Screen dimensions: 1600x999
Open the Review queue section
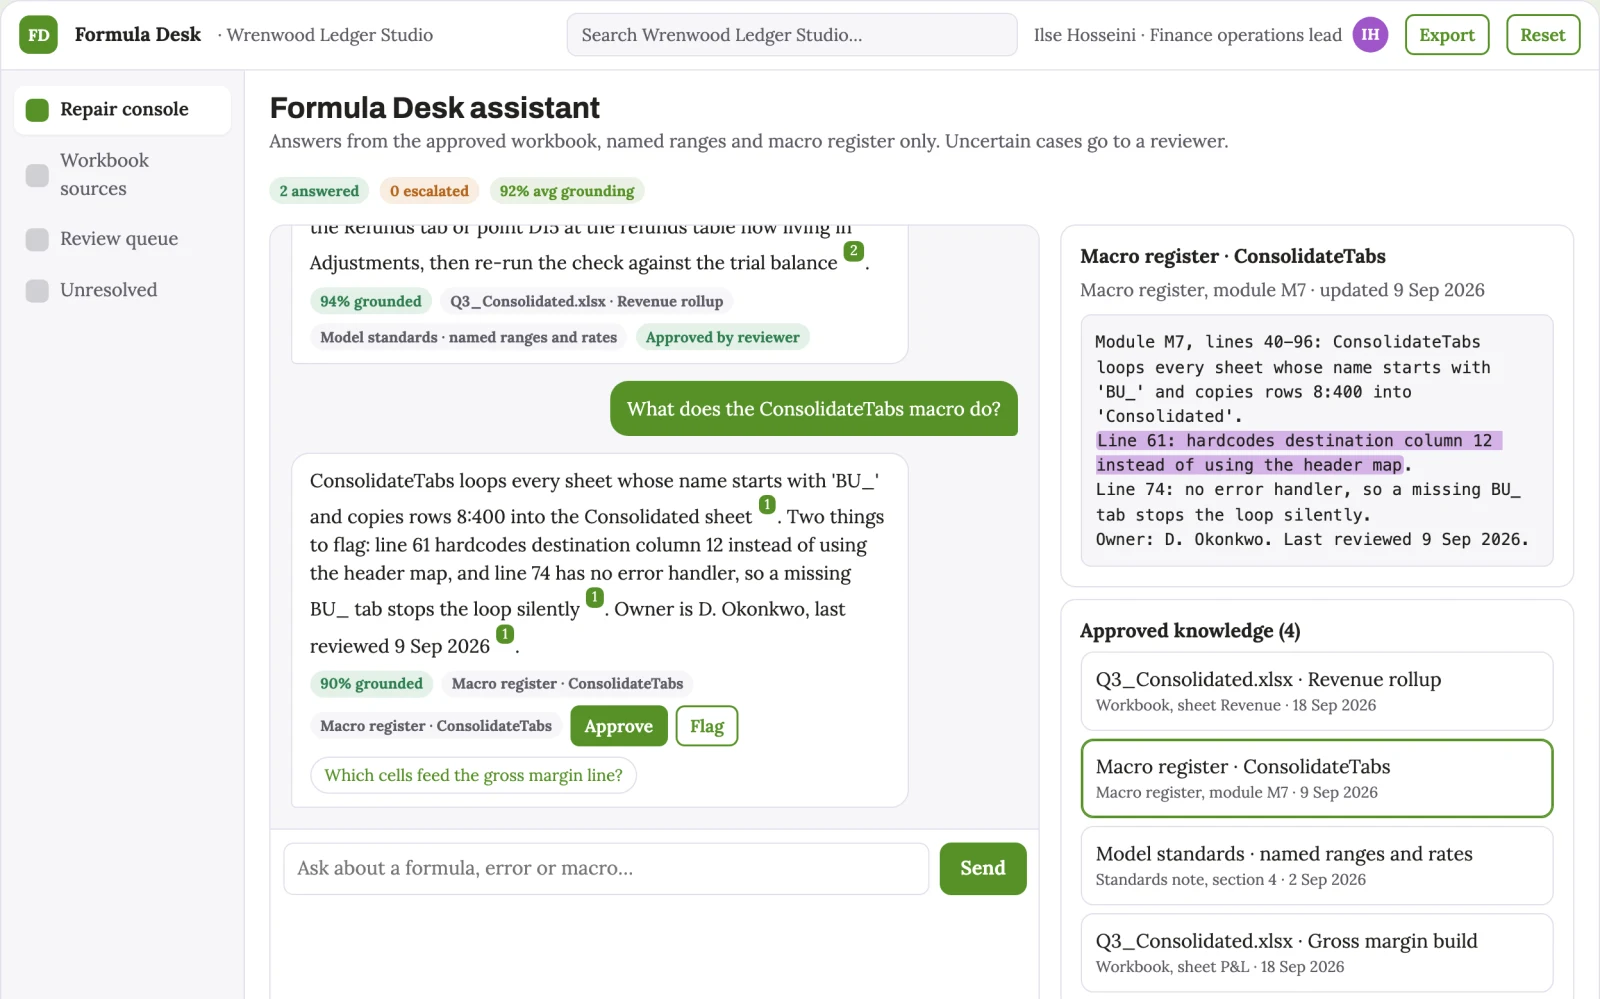click(x=122, y=239)
